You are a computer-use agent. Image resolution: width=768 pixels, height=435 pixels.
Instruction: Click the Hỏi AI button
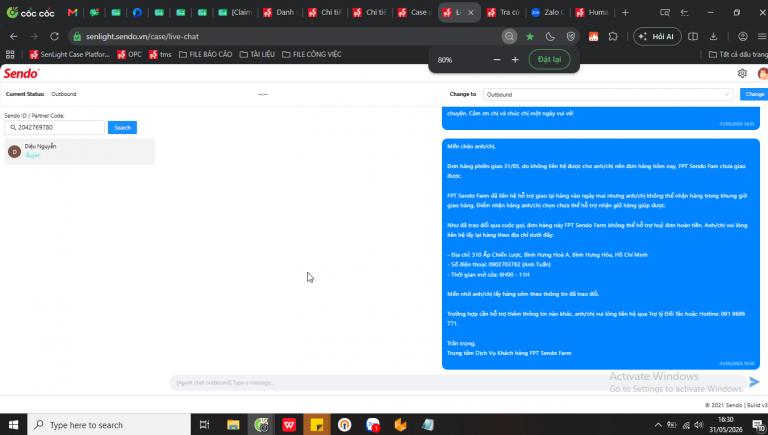(x=657, y=36)
